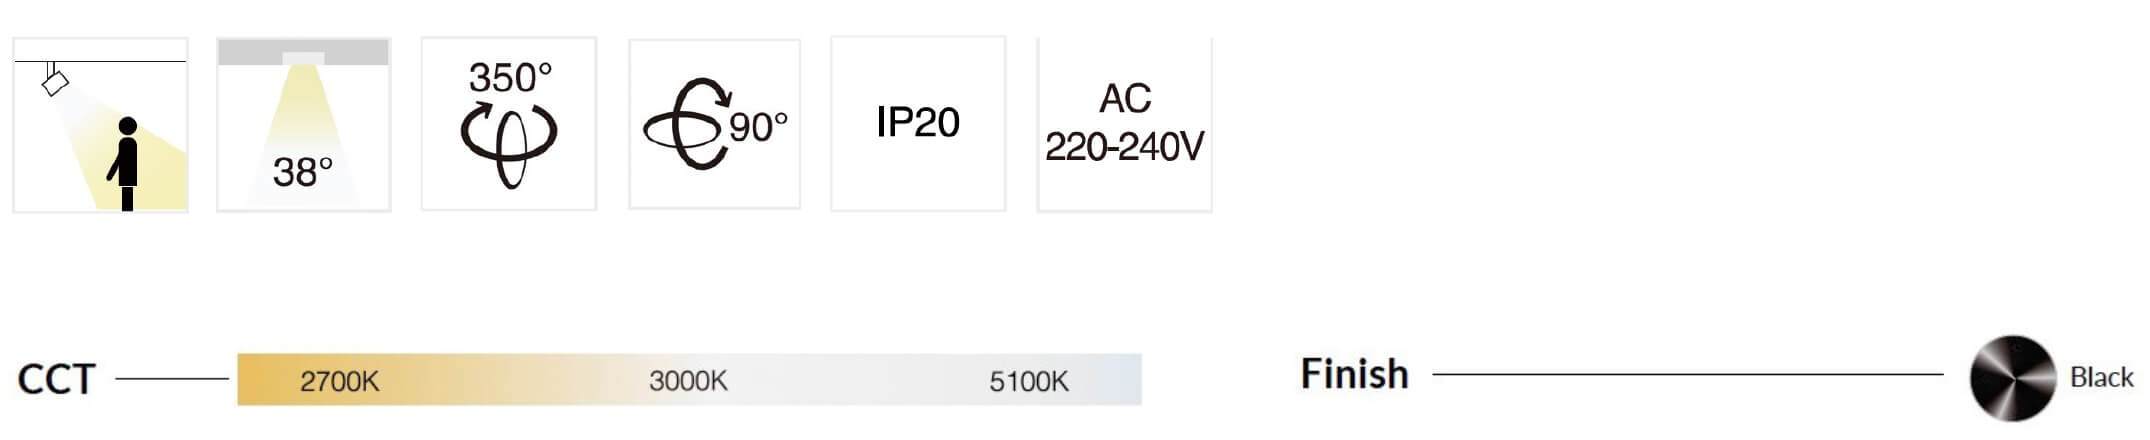Select the 2700K warm color temperature
The width and height of the screenshot is (2150, 440).
pyautogui.click(x=339, y=381)
